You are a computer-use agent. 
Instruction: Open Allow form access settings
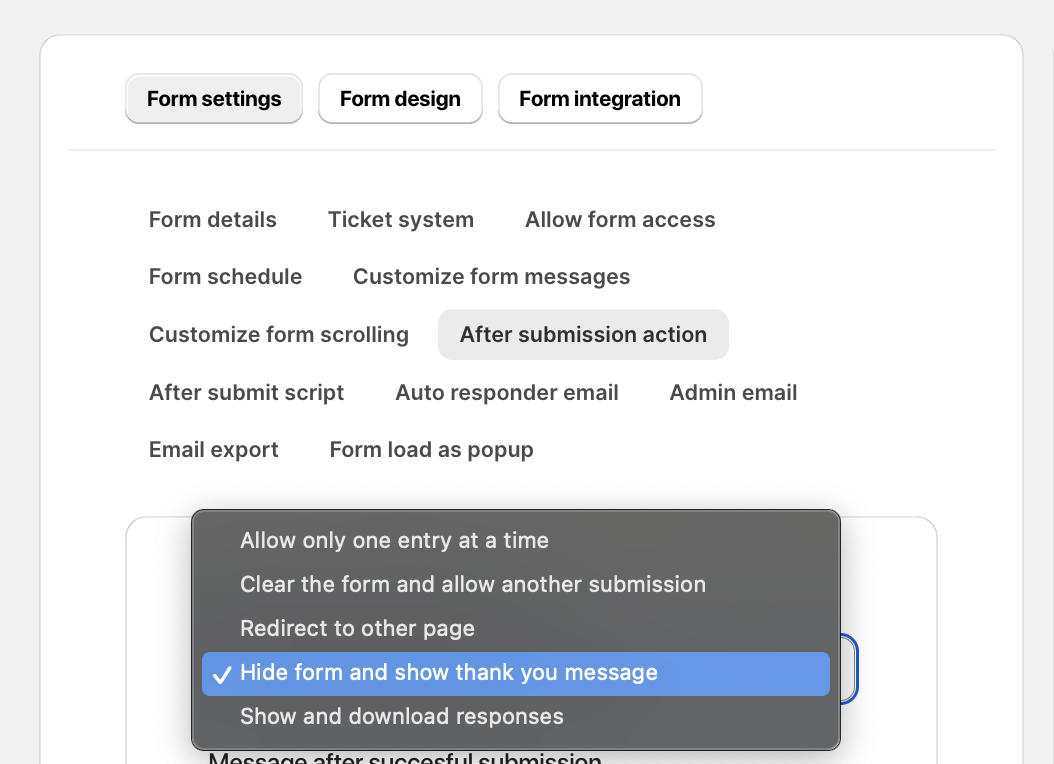click(x=620, y=220)
